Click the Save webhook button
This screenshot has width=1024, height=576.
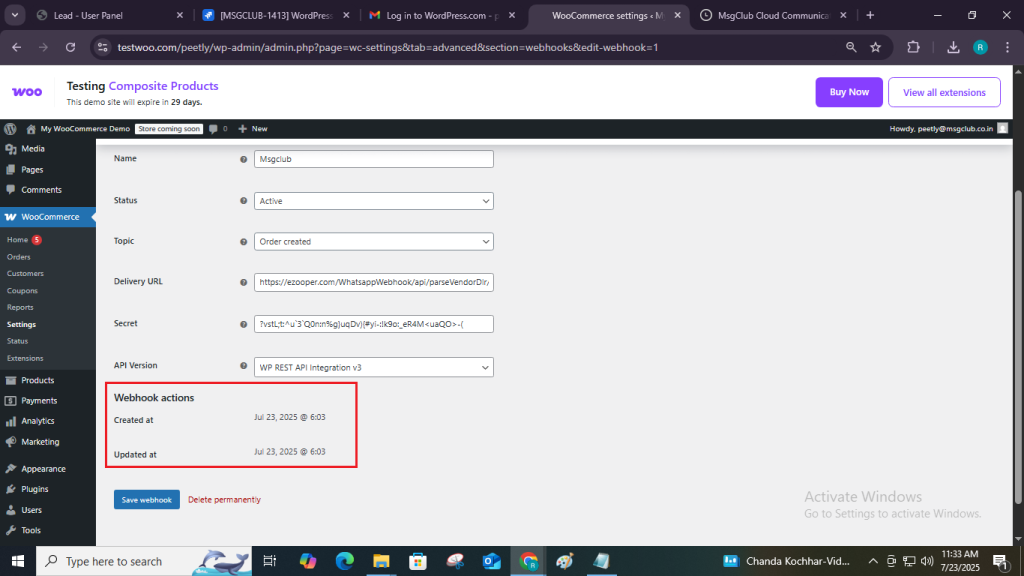tap(146, 500)
